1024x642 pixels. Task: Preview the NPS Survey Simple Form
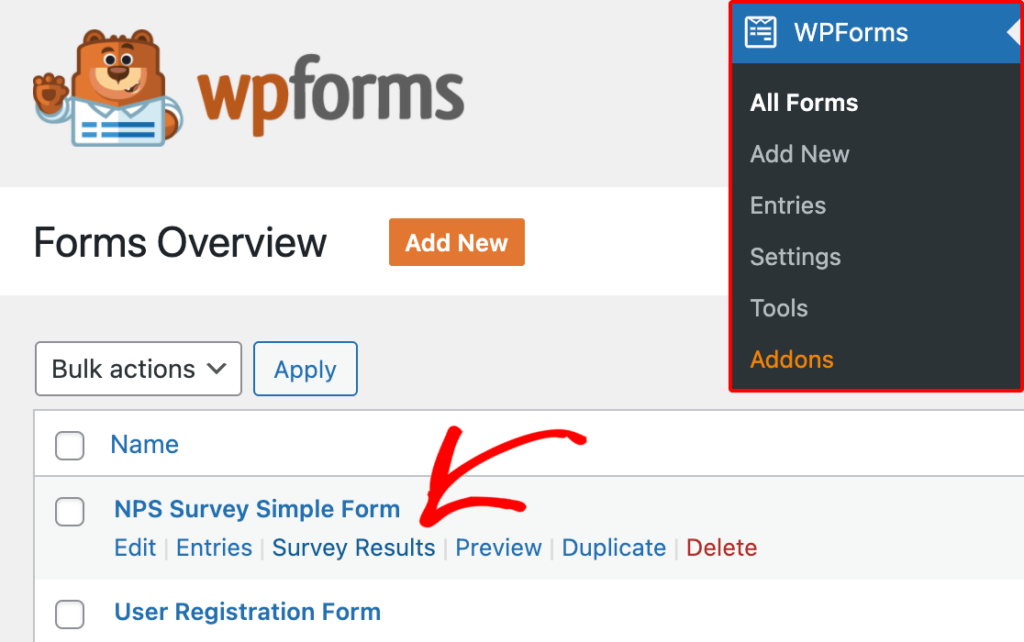(498, 547)
